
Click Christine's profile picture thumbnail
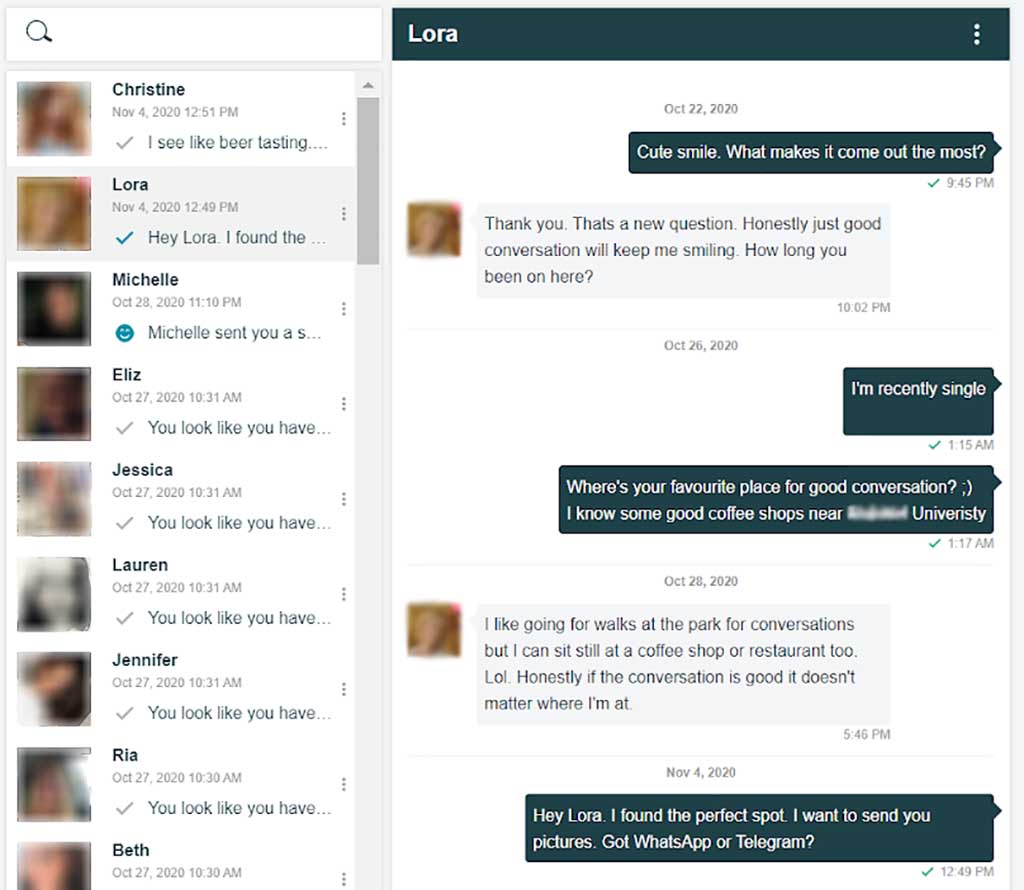click(x=53, y=118)
